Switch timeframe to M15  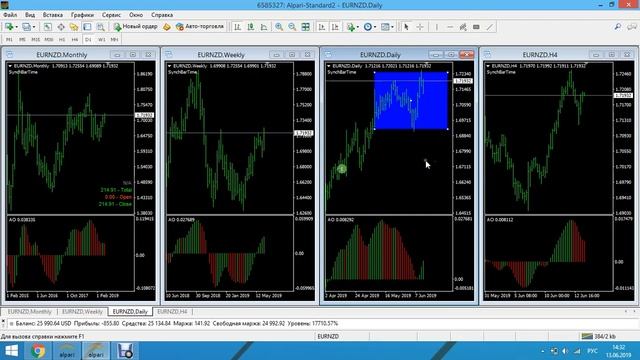click(36, 40)
